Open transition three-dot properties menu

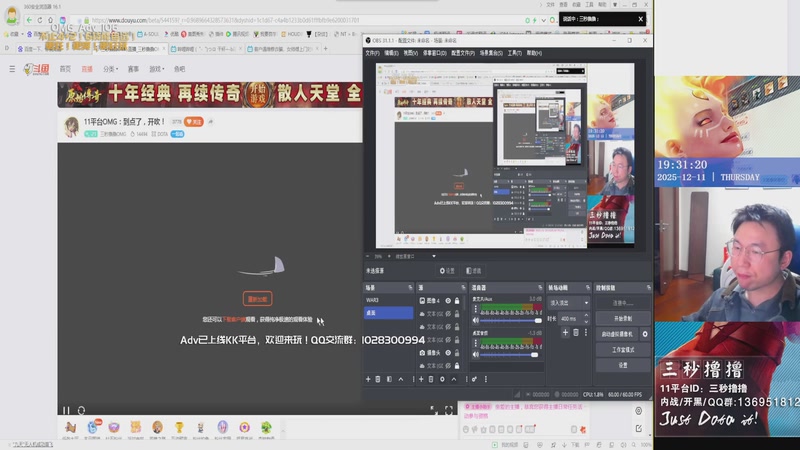point(586,333)
